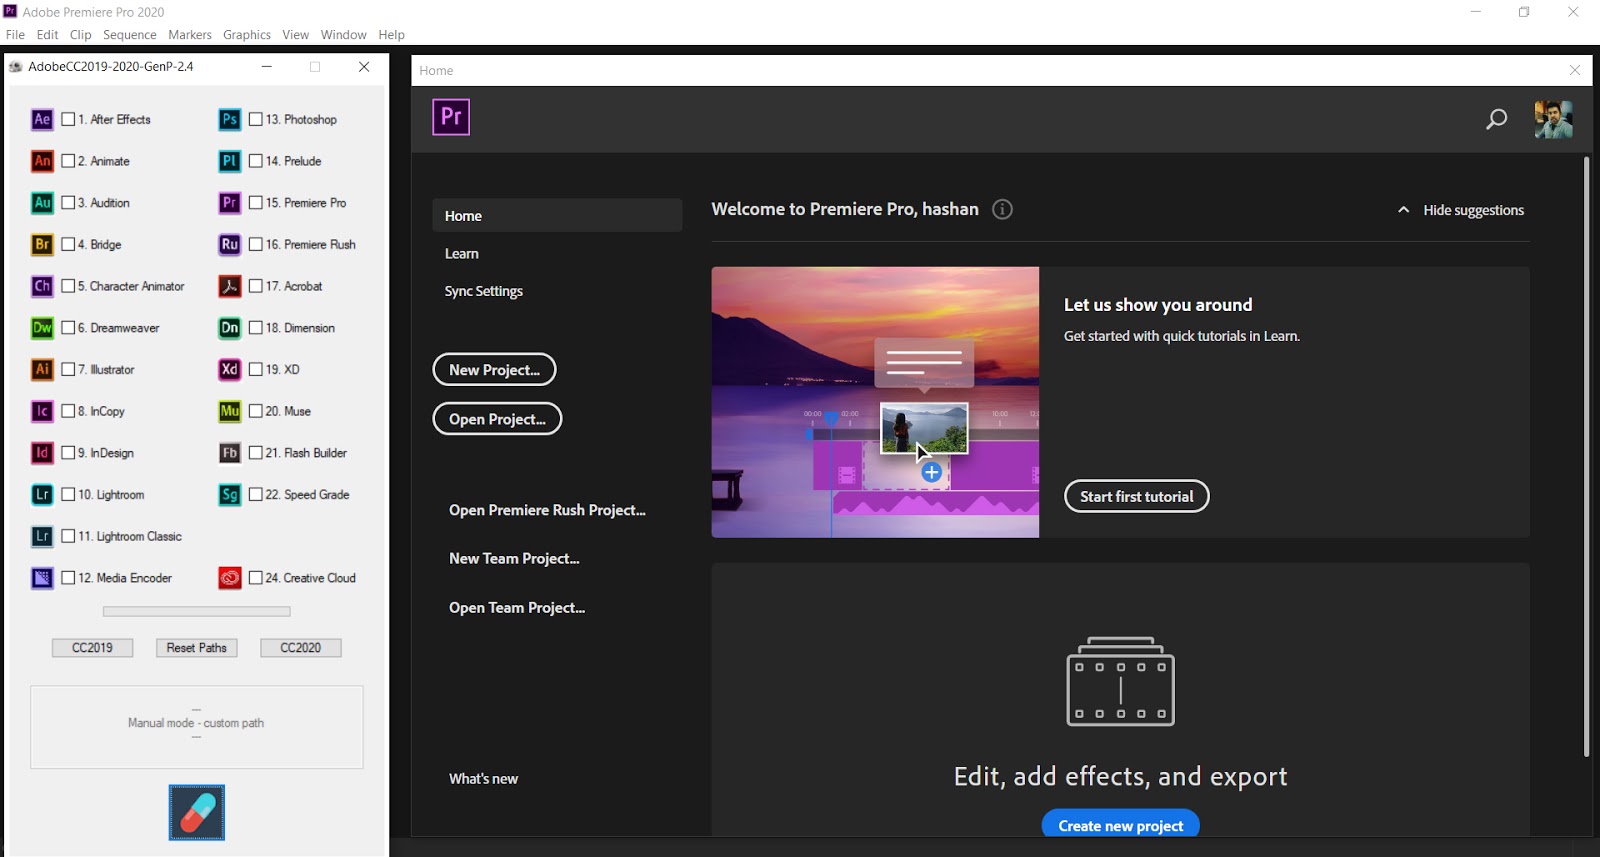
Task: Open Premiere Rush Project... link
Action: point(547,510)
